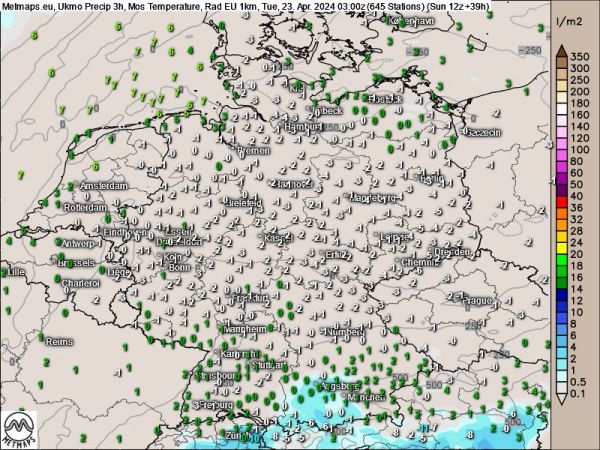Select the red 40 legend color block

pyautogui.click(x=564, y=200)
